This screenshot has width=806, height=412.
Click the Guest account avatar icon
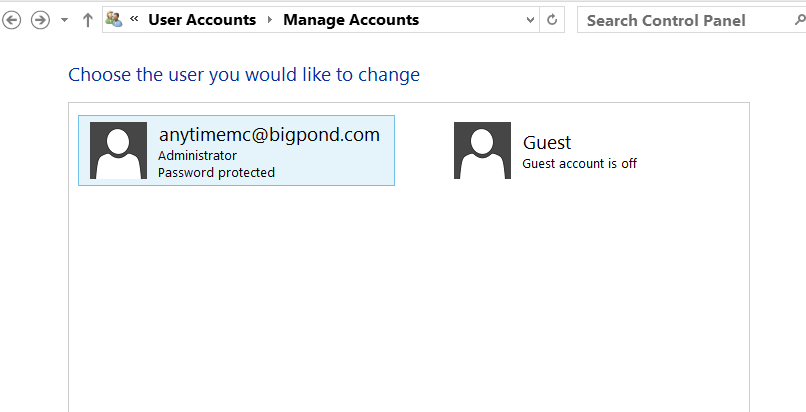[482, 151]
